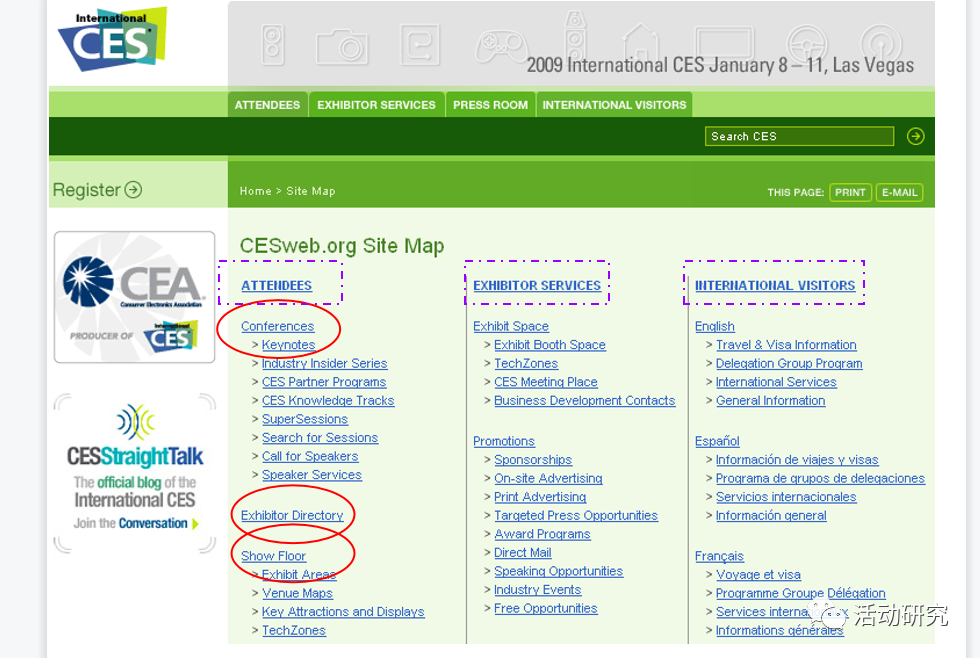980x658 pixels.
Task: Open the CES Knowledge Tracks link
Action: [328, 401]
